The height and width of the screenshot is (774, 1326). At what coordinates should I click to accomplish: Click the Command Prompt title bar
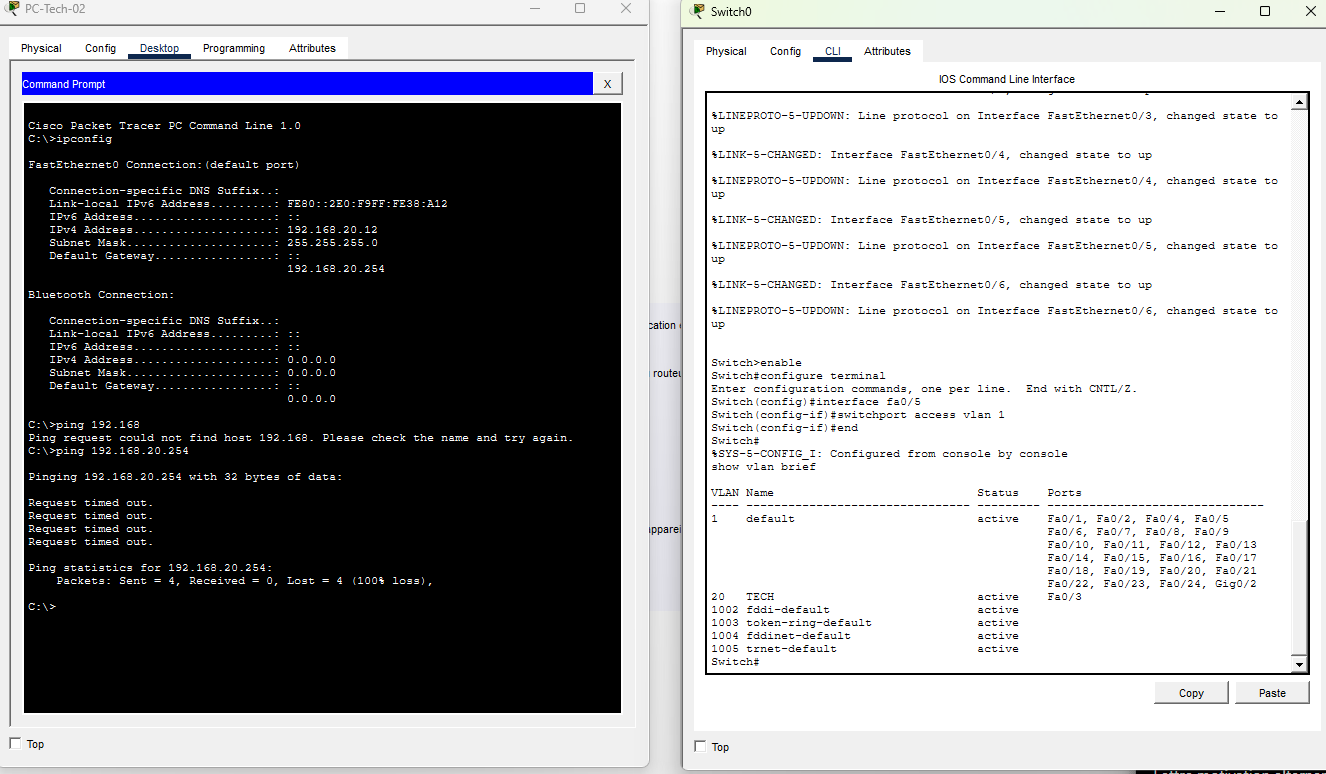point(307,84)
